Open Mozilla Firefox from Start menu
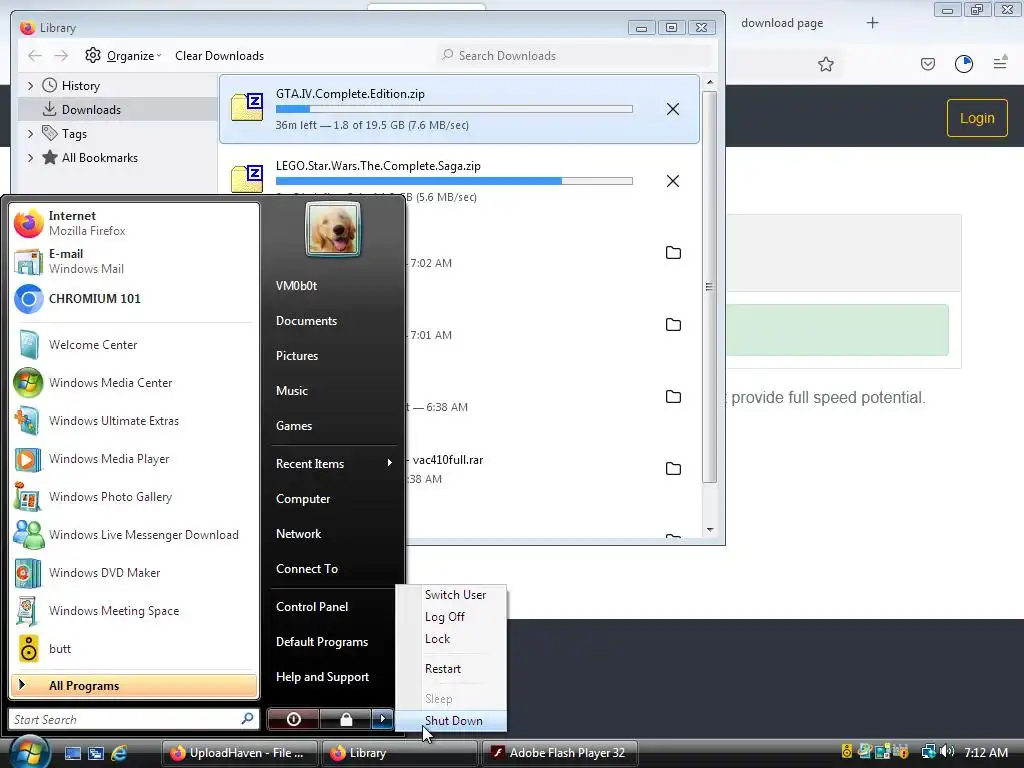This screenshot has height=768, width=1024. tap(134, 223)
